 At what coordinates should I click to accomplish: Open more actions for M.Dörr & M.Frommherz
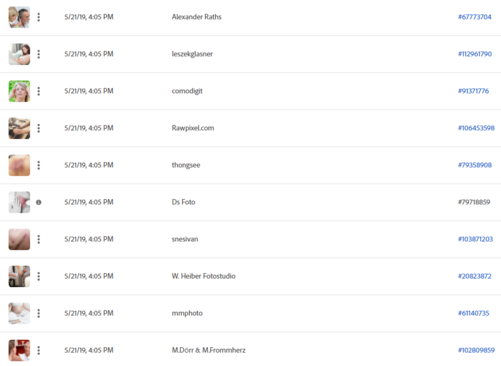coord(39,350)
